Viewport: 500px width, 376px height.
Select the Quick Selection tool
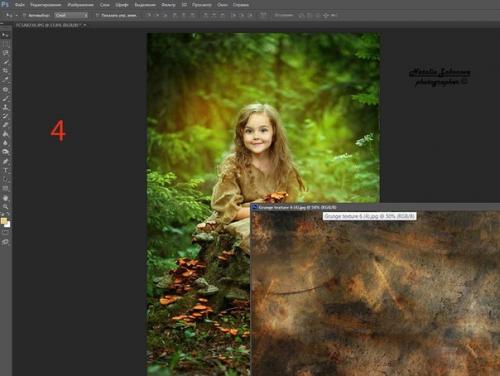pyautogui.click(x=5, y=62)
